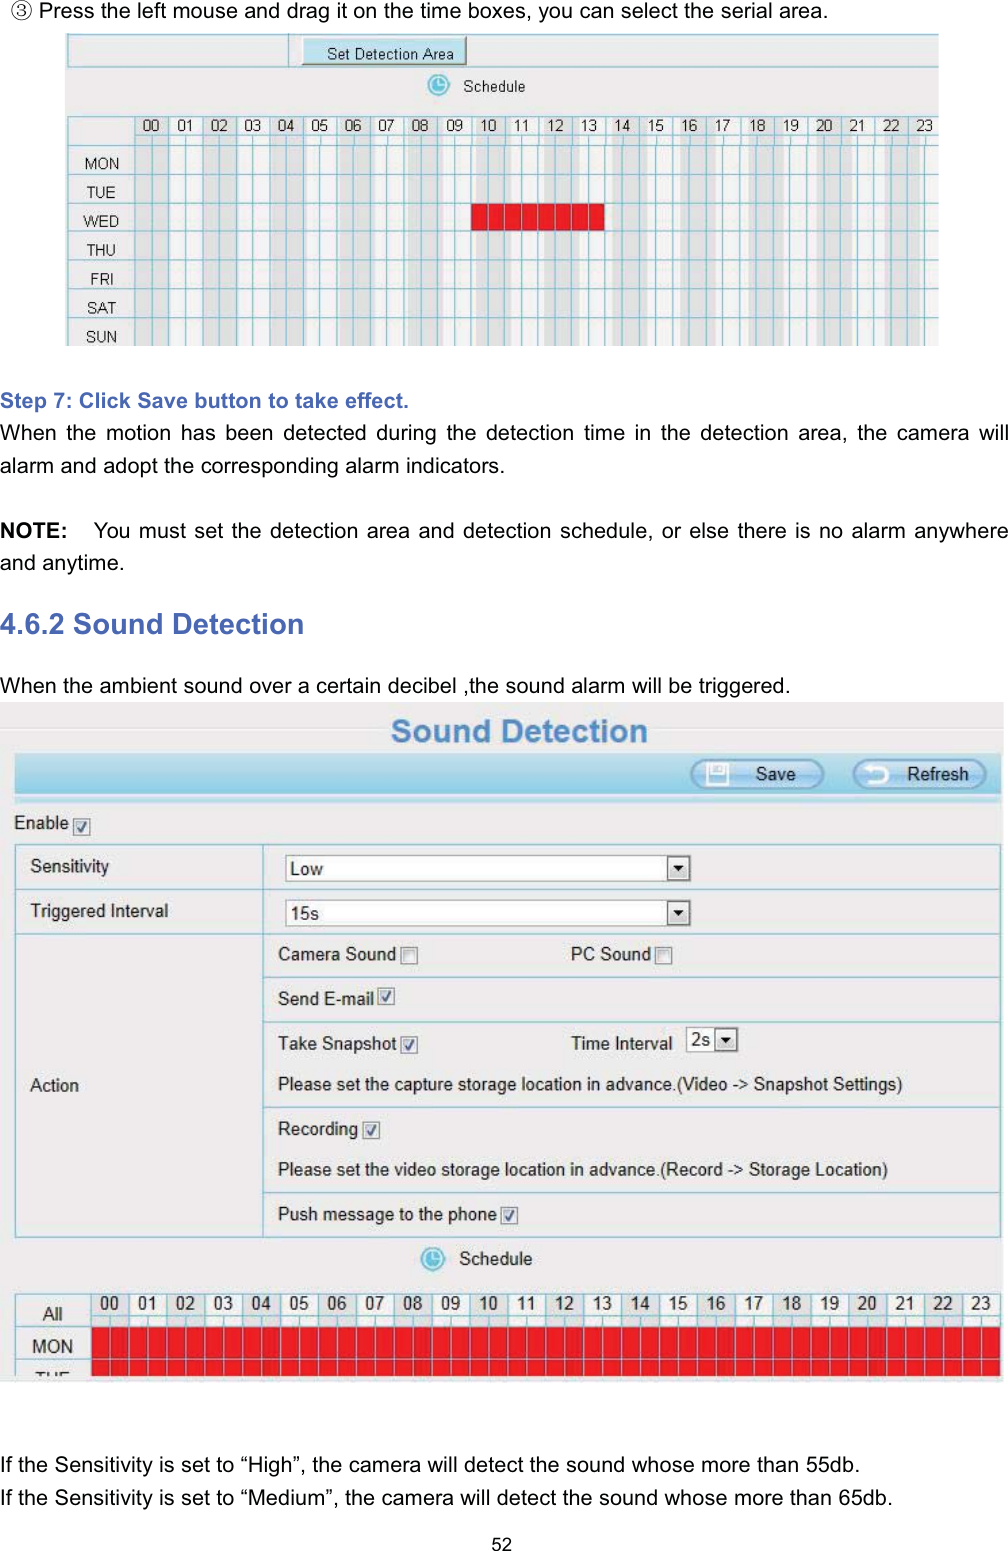Click hour 09 header in lower schedule
This screenshot has height=1551, width=1008.
point(451,1304)
